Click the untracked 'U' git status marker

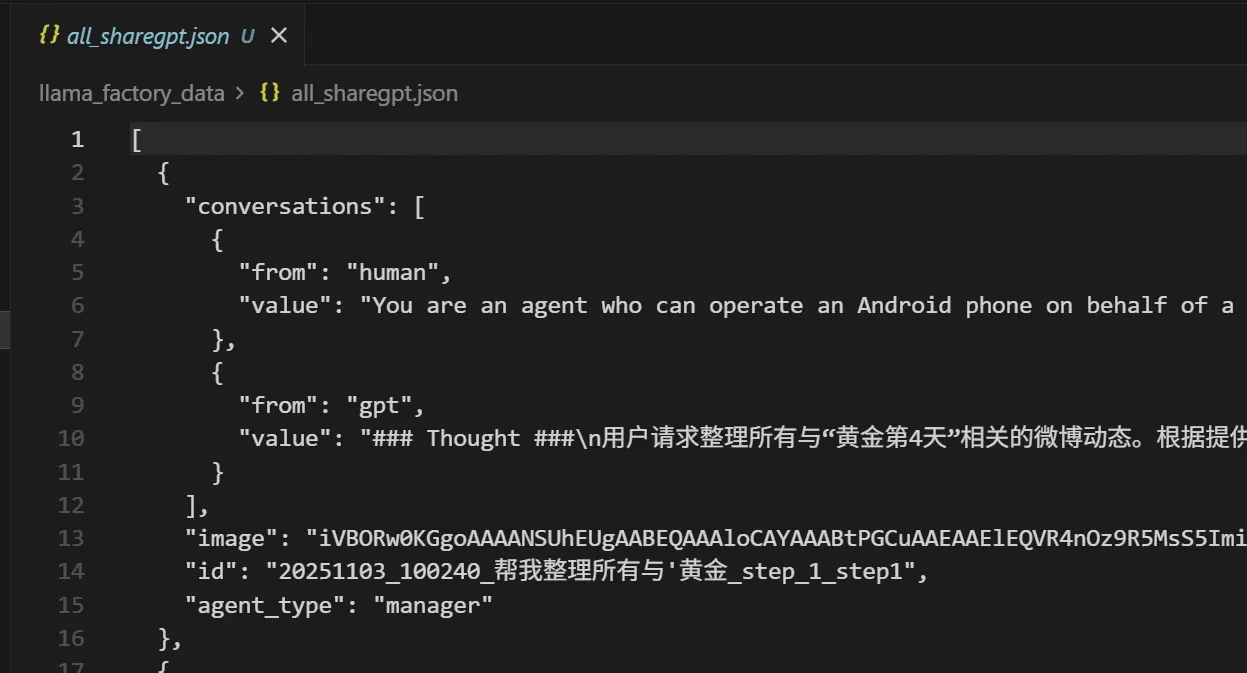pos(248,37)
